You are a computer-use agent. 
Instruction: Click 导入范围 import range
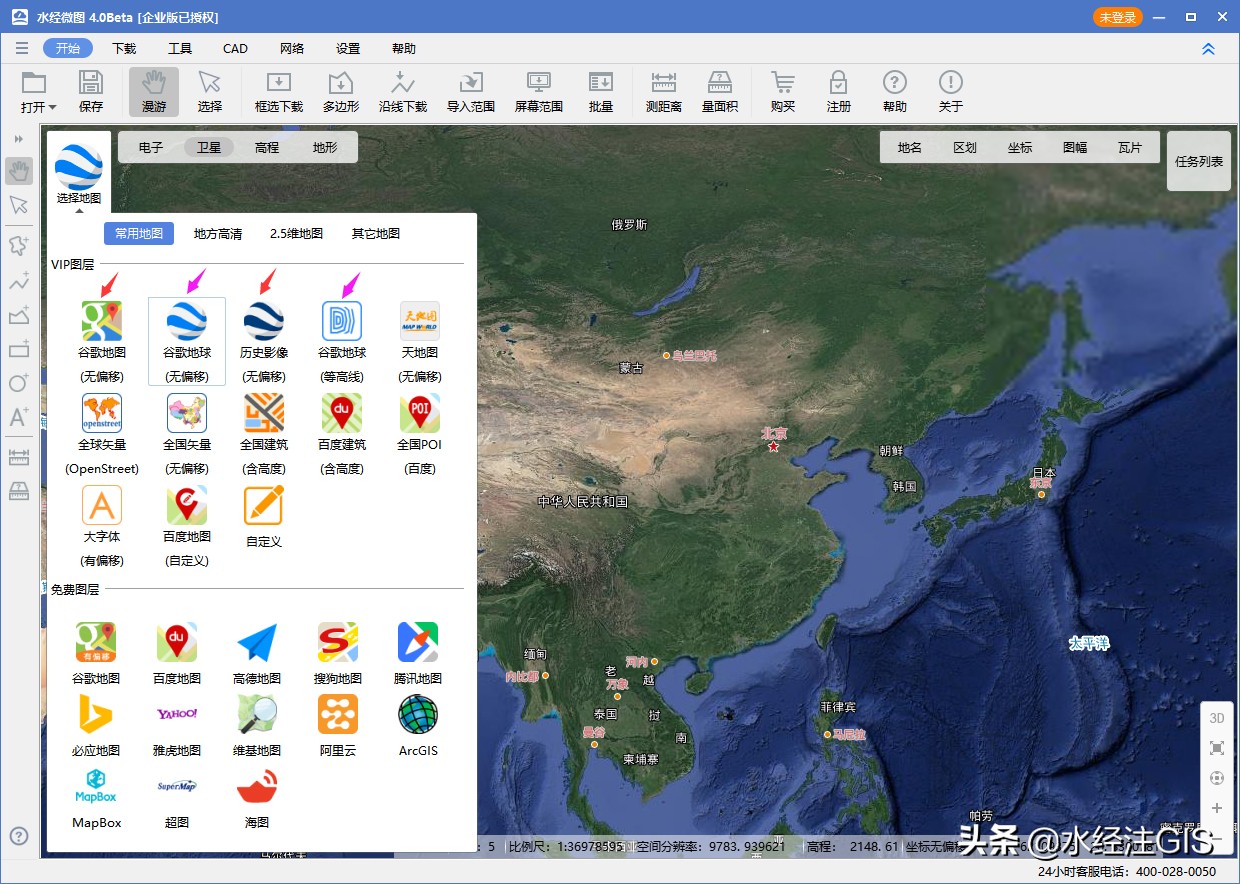(x=471, y=92)
